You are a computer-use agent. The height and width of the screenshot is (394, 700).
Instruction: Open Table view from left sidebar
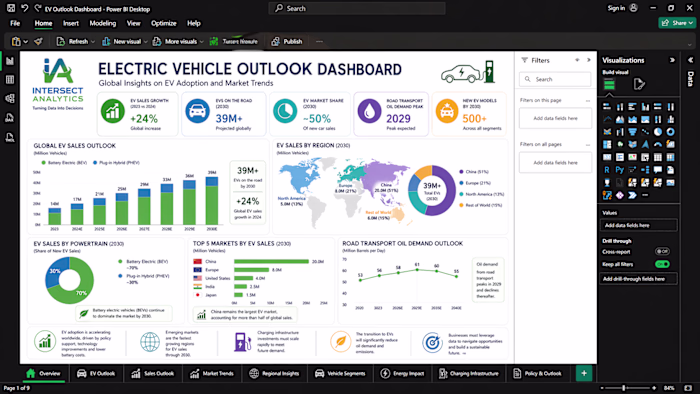point(10,80)
